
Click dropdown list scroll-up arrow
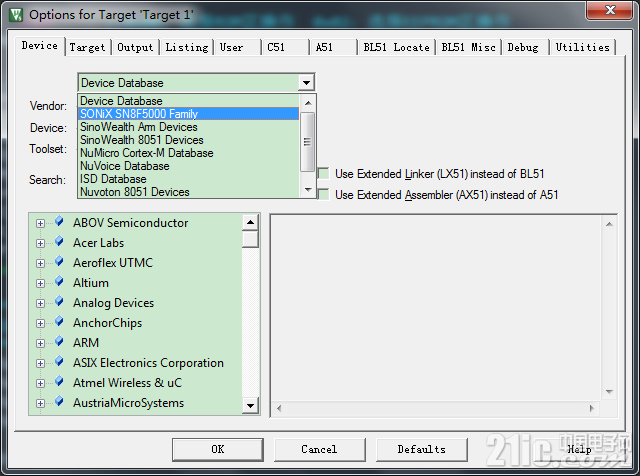click(308, 103)
